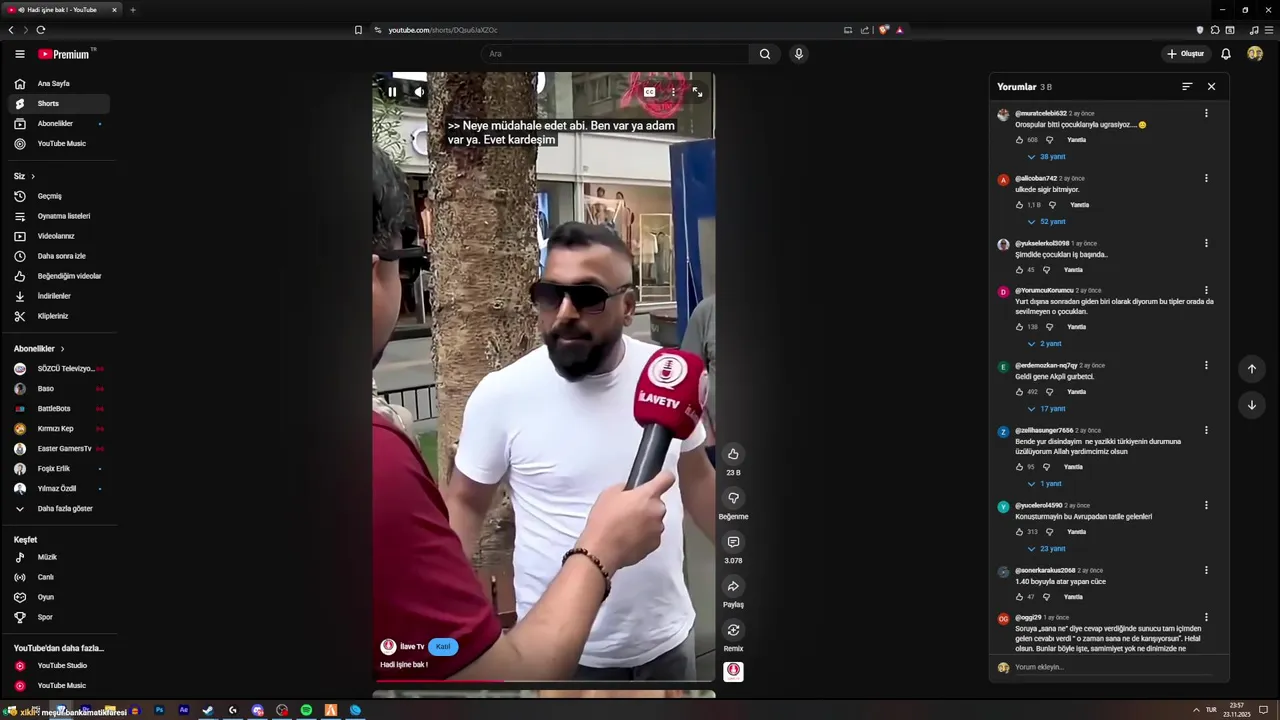Viewport: 1280px width, 720px height.
Task: Open the YouTube hamburger guide menu
Action: 19,54
